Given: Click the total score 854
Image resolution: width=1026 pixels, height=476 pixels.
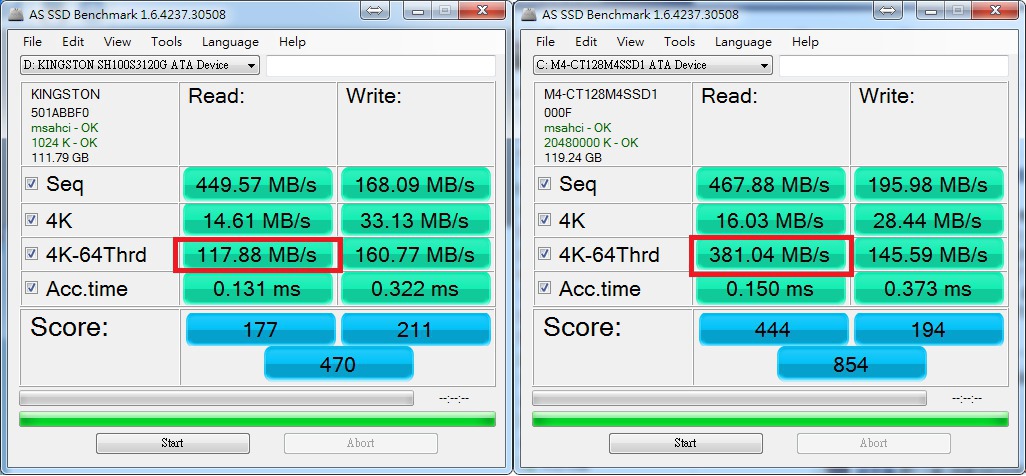Looking at the screenshot, I should click(851, 363).
